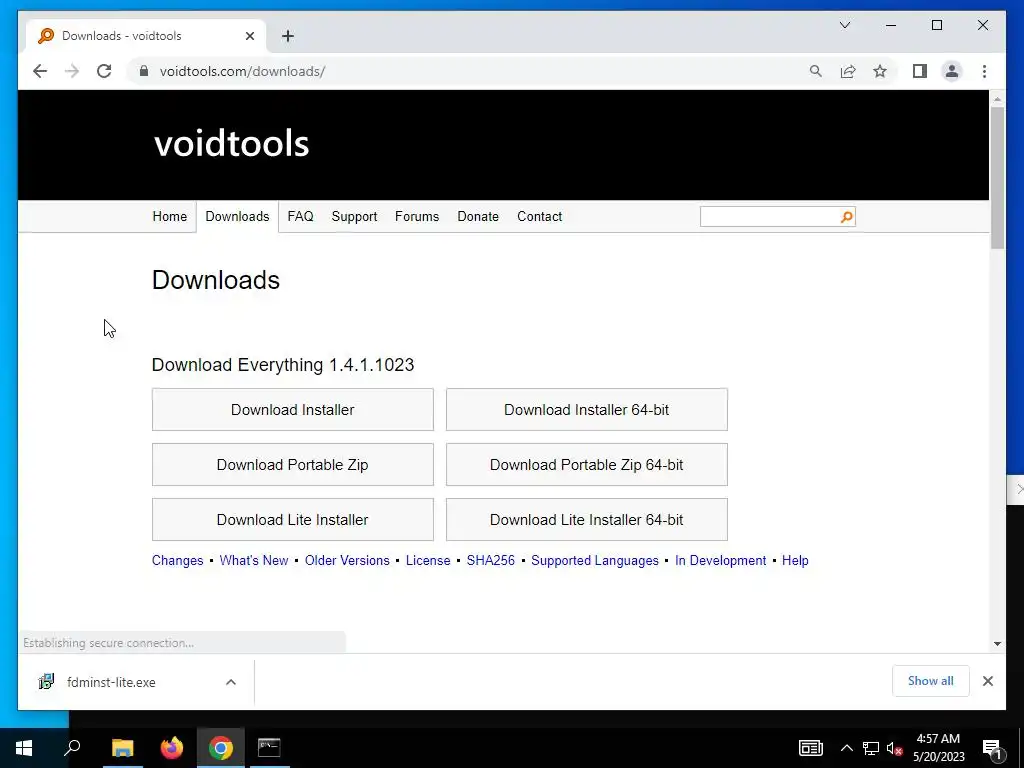Screen dimensions: 1024x768
Task: Open the Contact nav tab
Action: point(539,216)
